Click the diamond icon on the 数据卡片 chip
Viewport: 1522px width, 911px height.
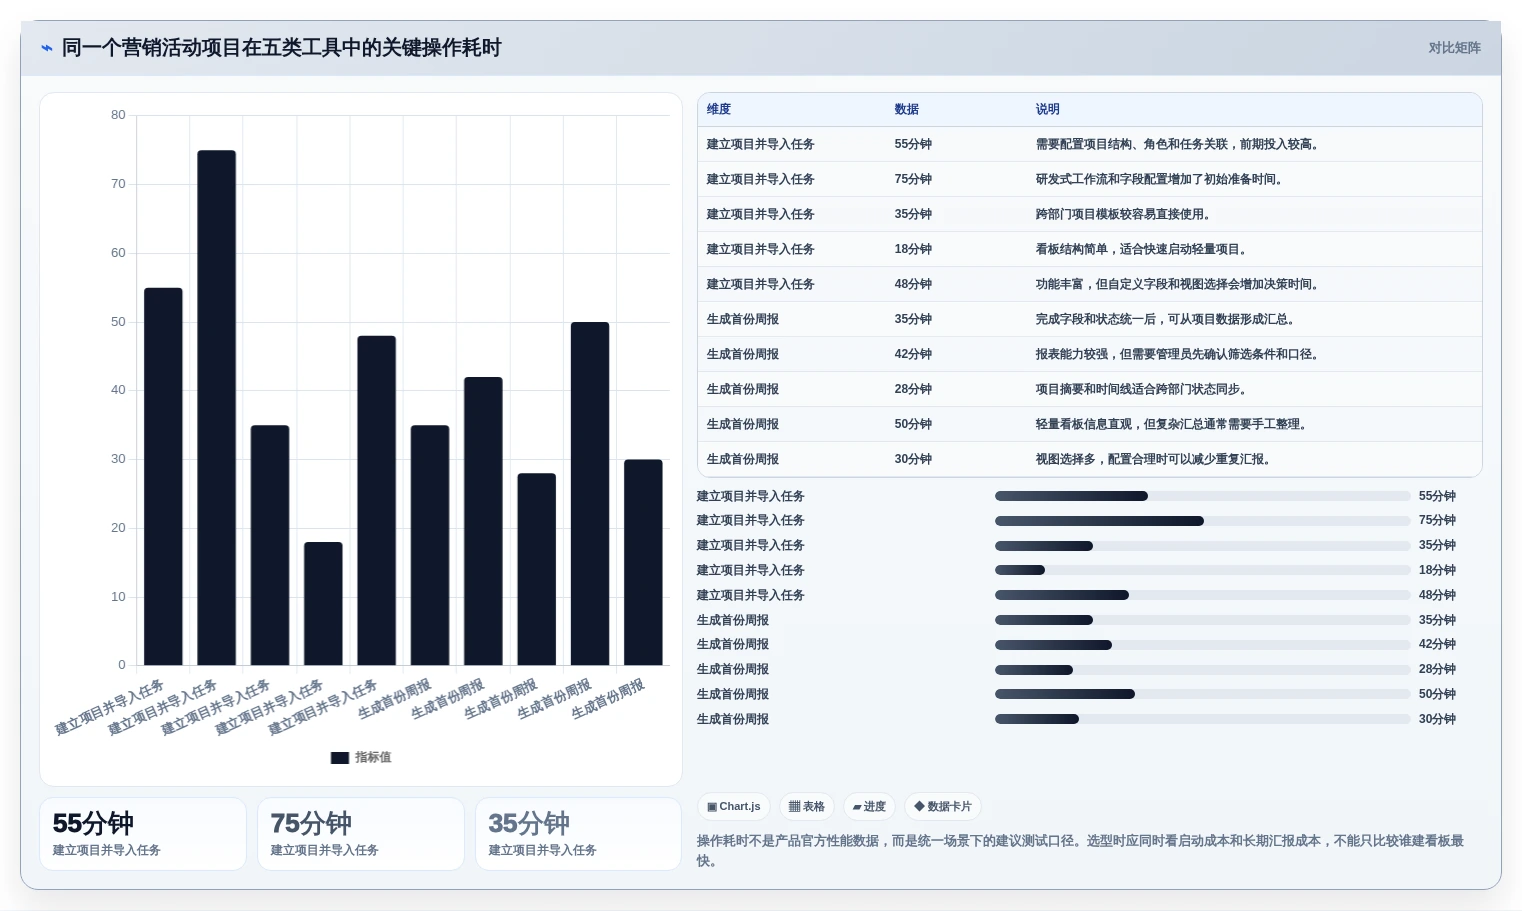[x=919, y=807]
